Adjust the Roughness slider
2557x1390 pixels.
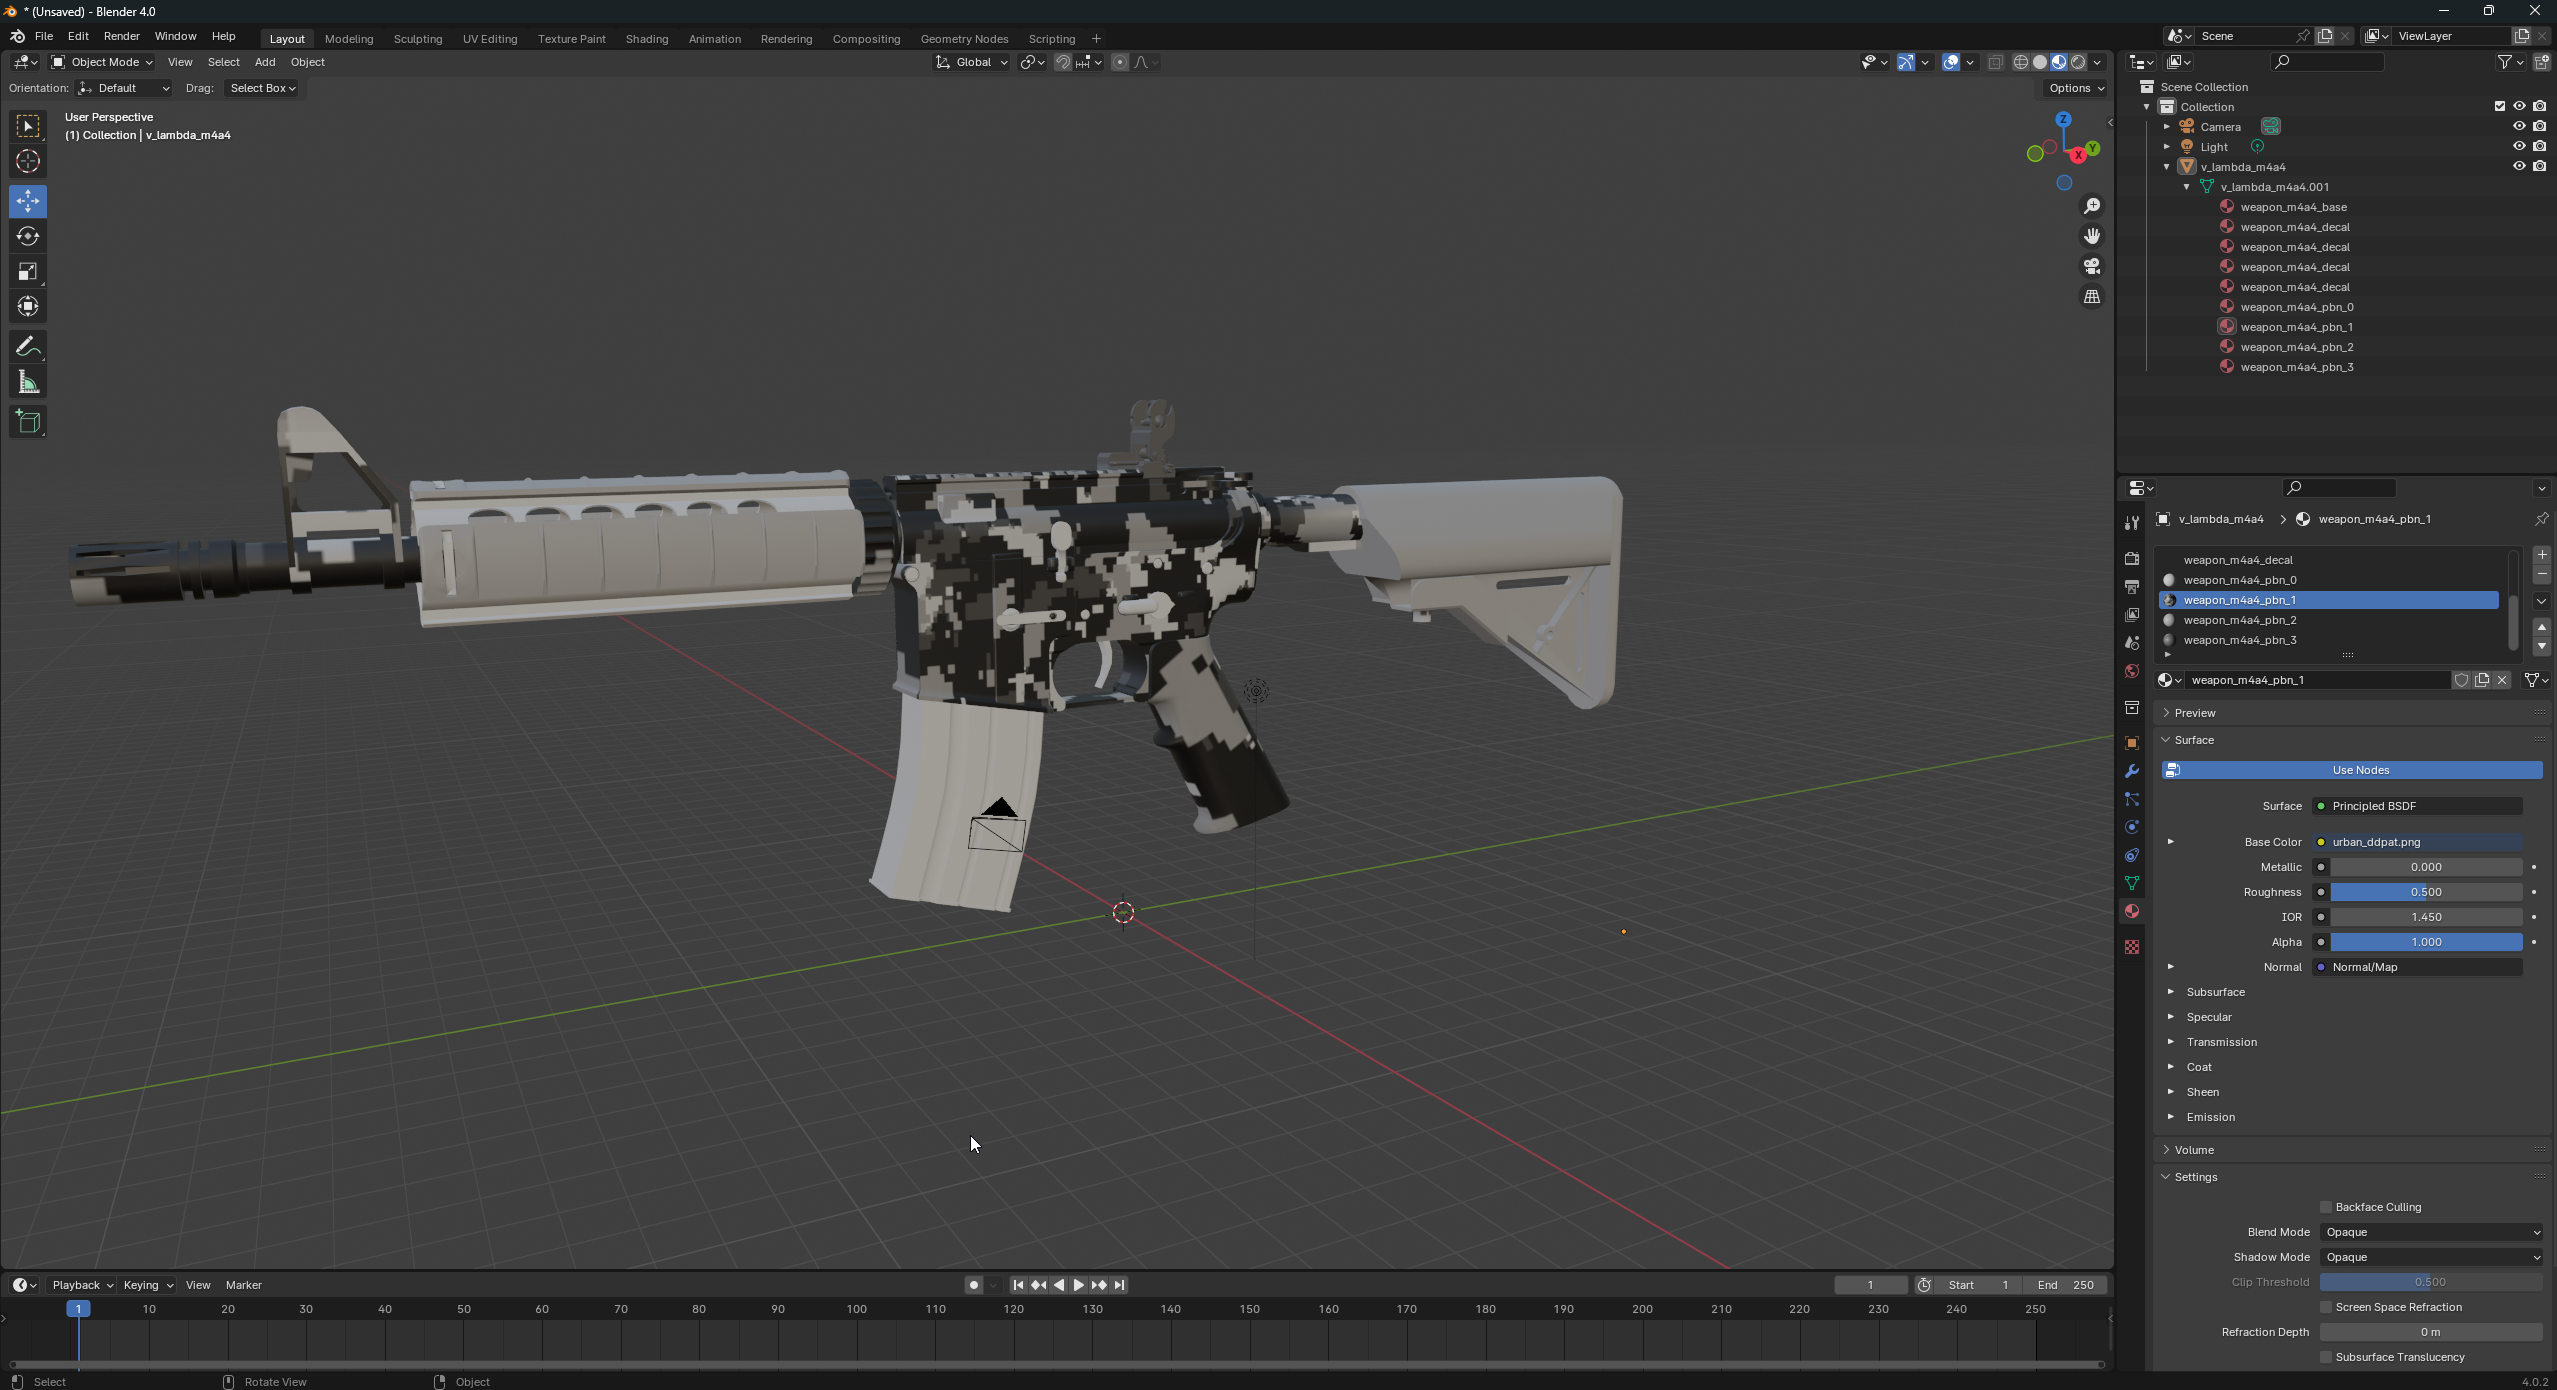point(2425,892)
